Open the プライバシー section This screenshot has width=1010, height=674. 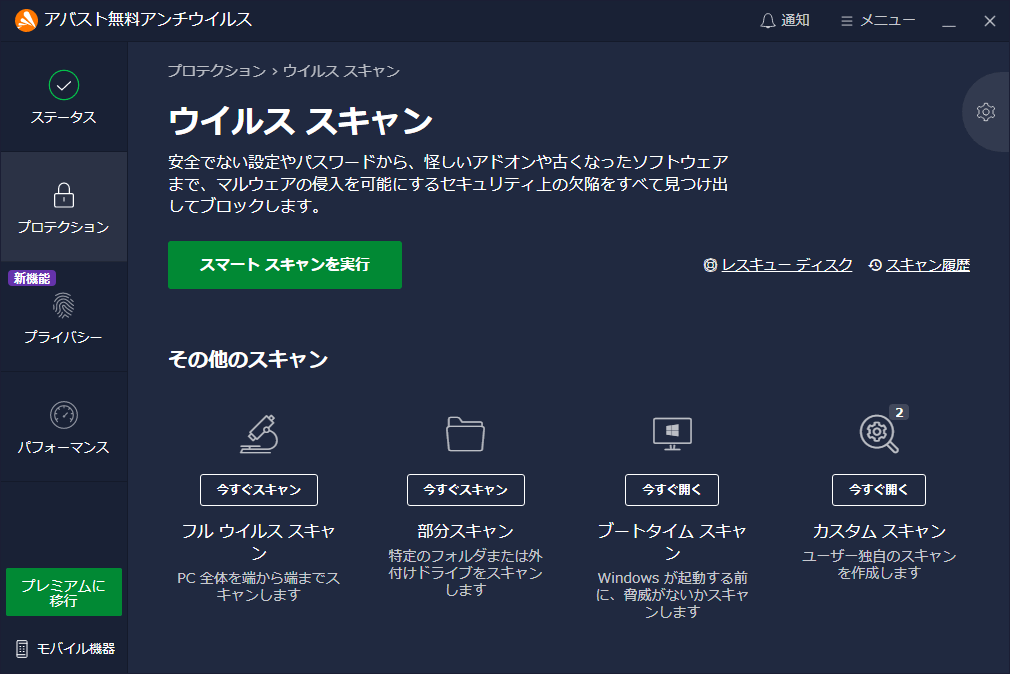point(64,317)
